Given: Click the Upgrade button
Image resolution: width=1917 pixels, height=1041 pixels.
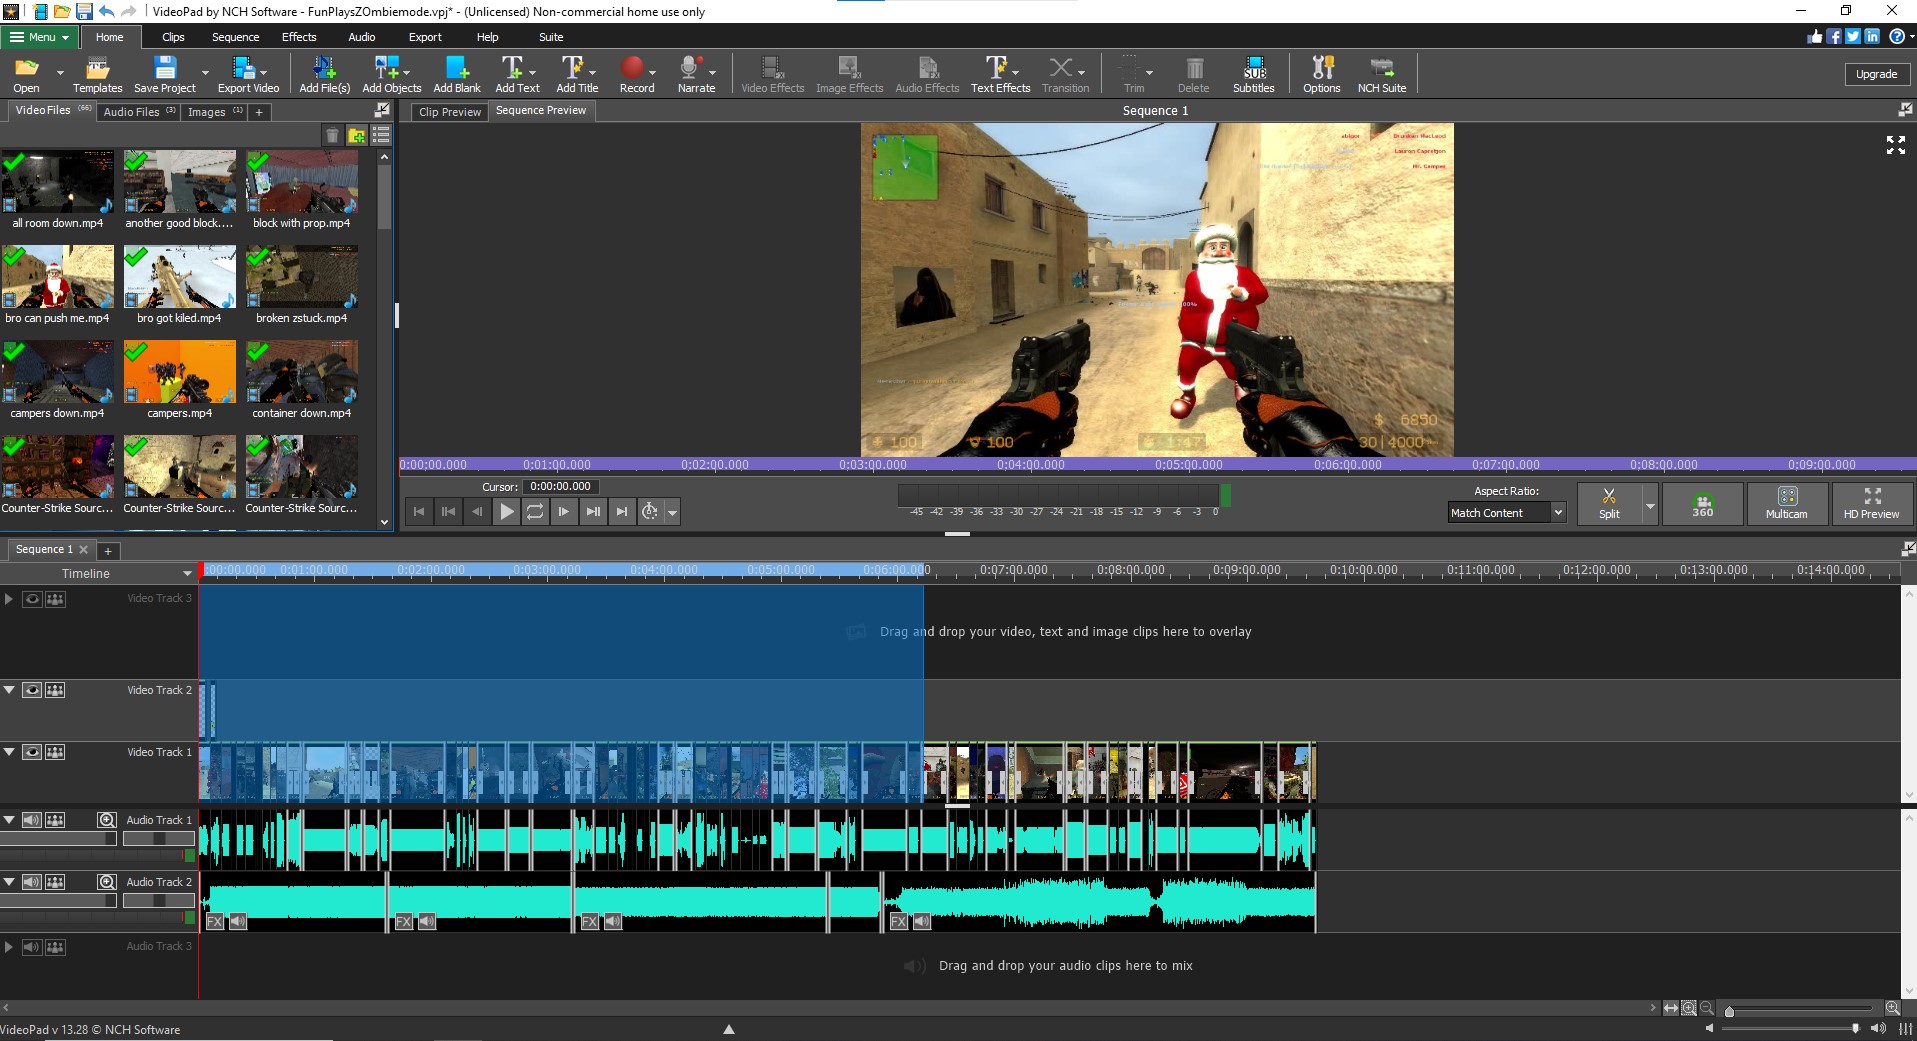Looking at the screenshot, I should 1876,74.
